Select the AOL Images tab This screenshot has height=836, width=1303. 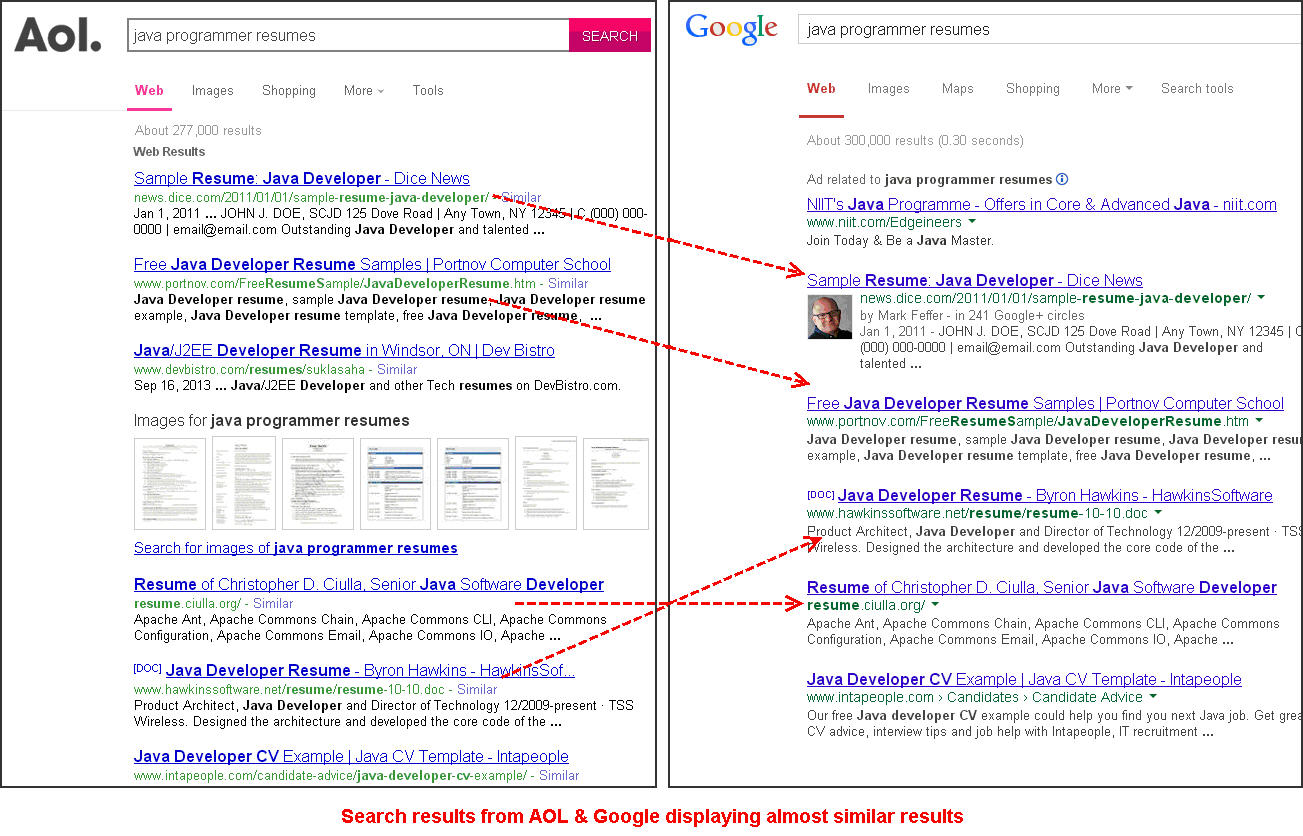click(212, 90)
